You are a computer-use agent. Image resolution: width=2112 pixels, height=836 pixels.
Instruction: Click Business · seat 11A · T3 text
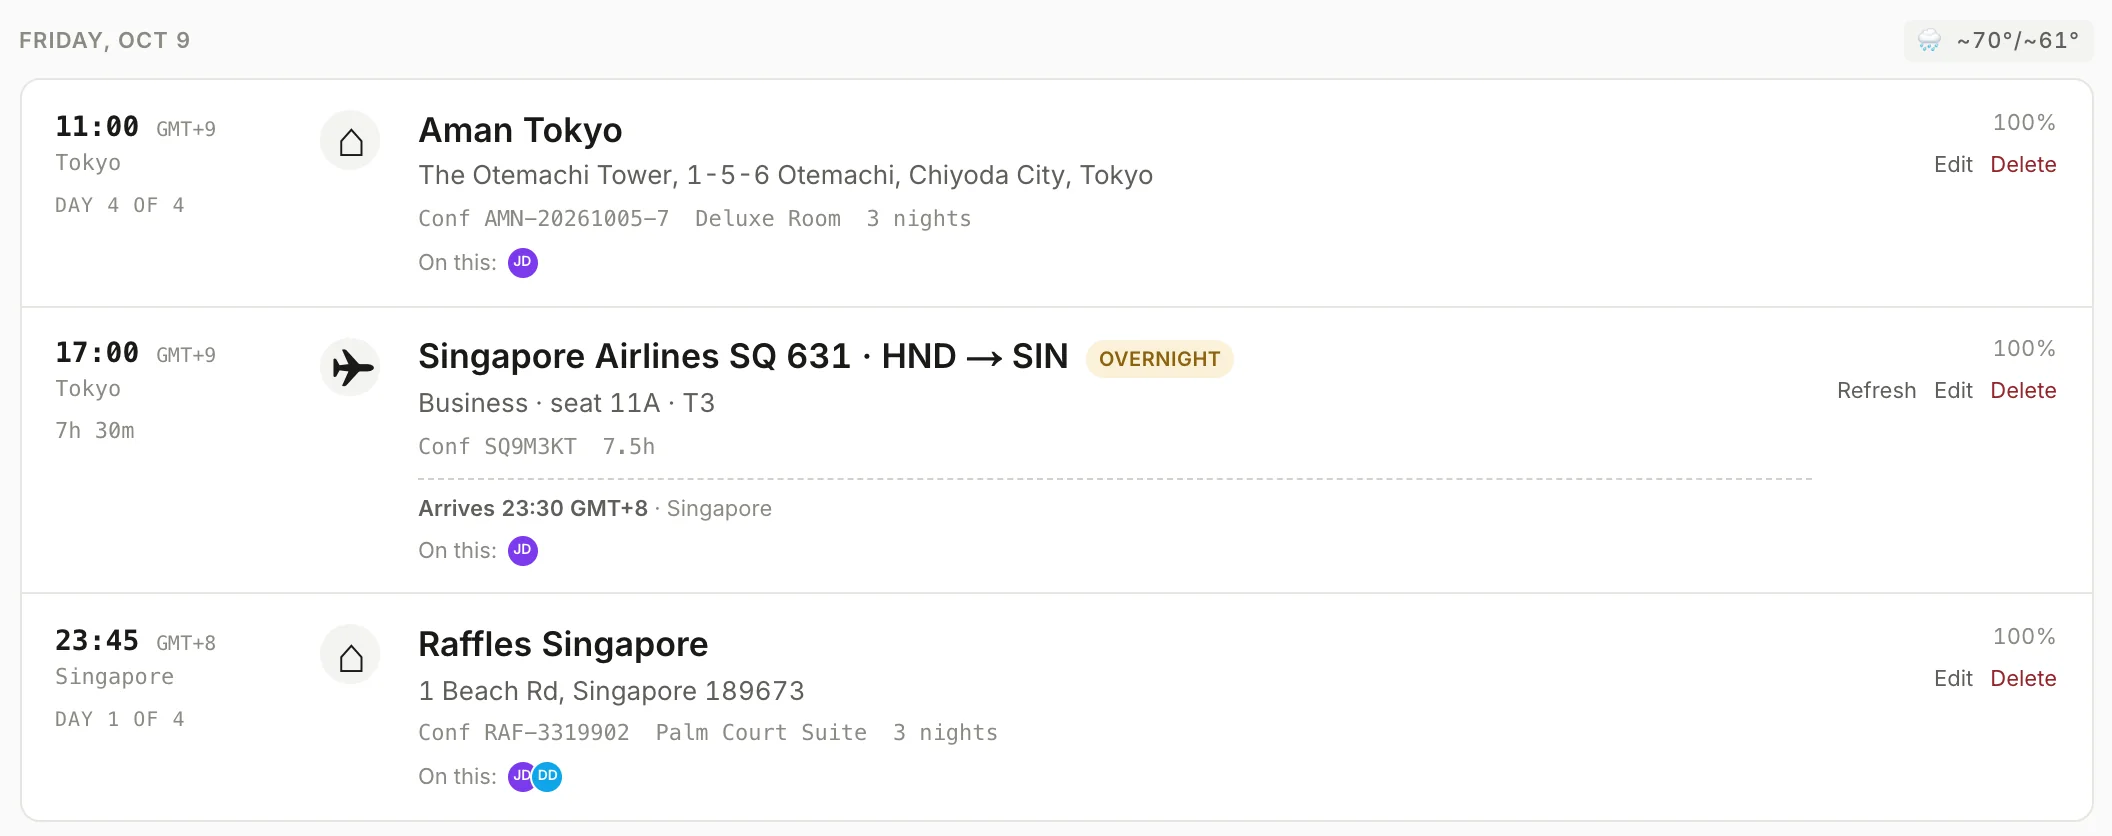(566, 404)
